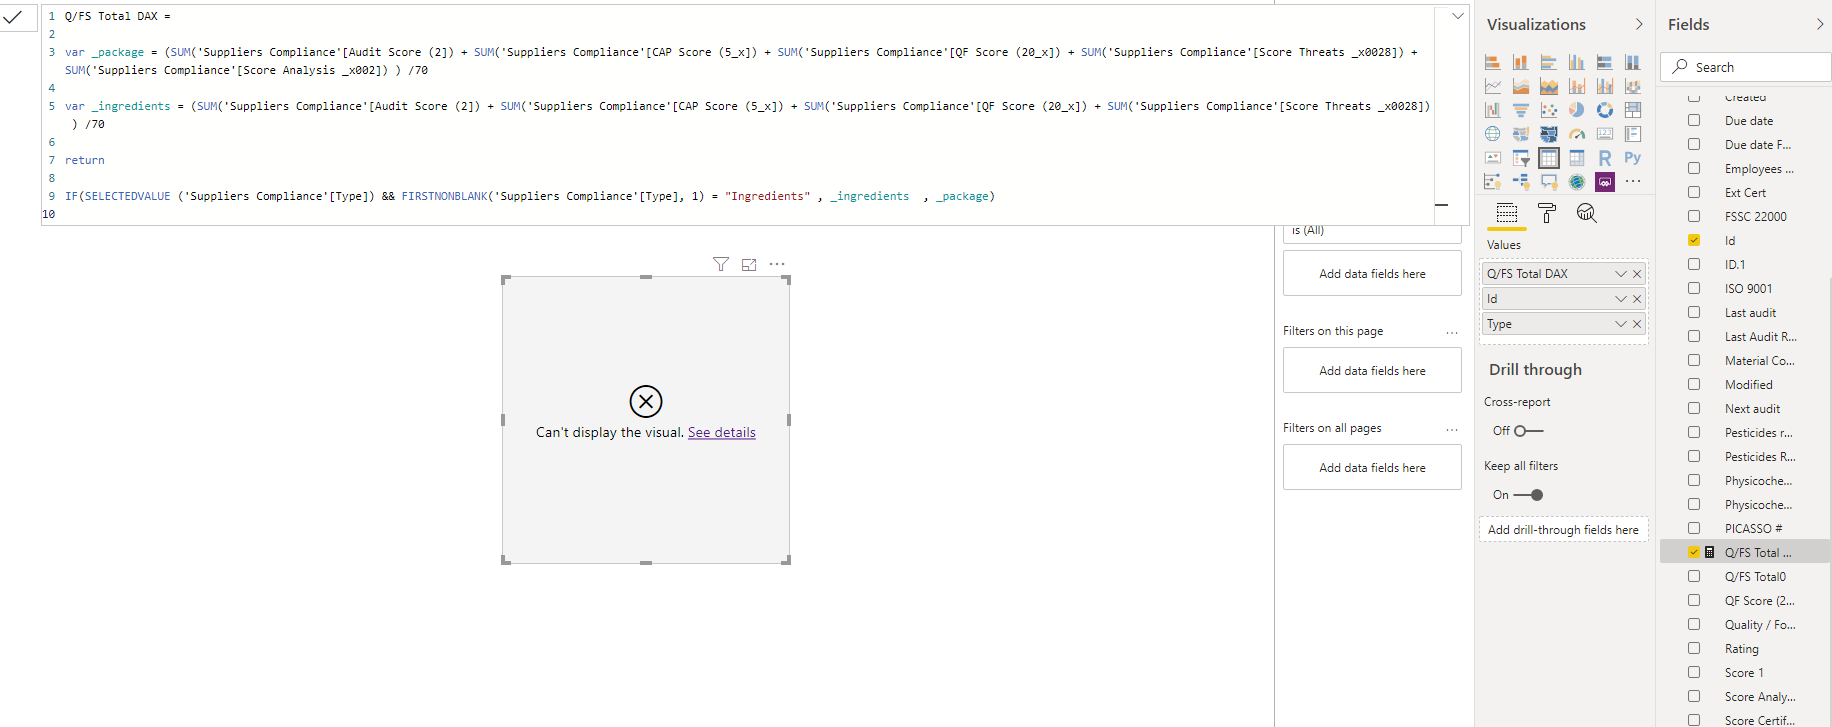1832x727 pixels.
Task: Select the pie chart visualization
Action: [1576, 110]
